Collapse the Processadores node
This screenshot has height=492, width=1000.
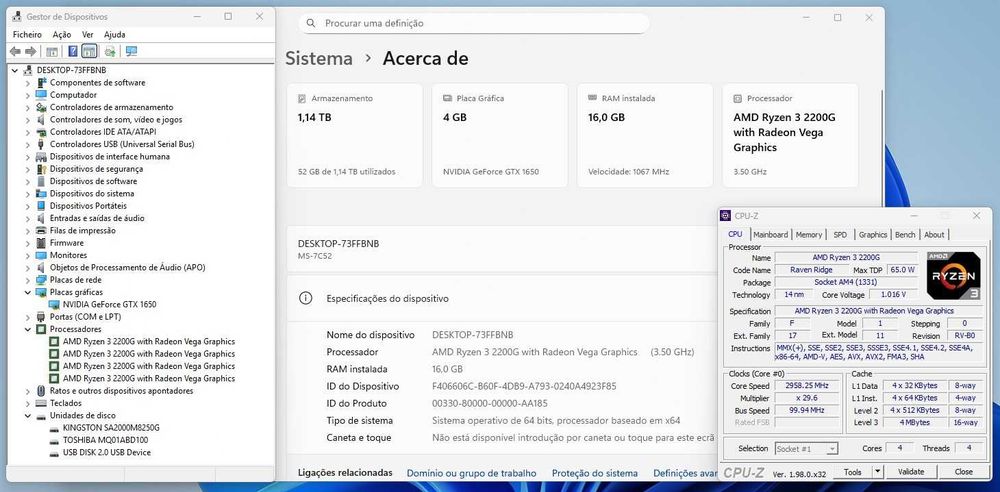tap(27, 329)
